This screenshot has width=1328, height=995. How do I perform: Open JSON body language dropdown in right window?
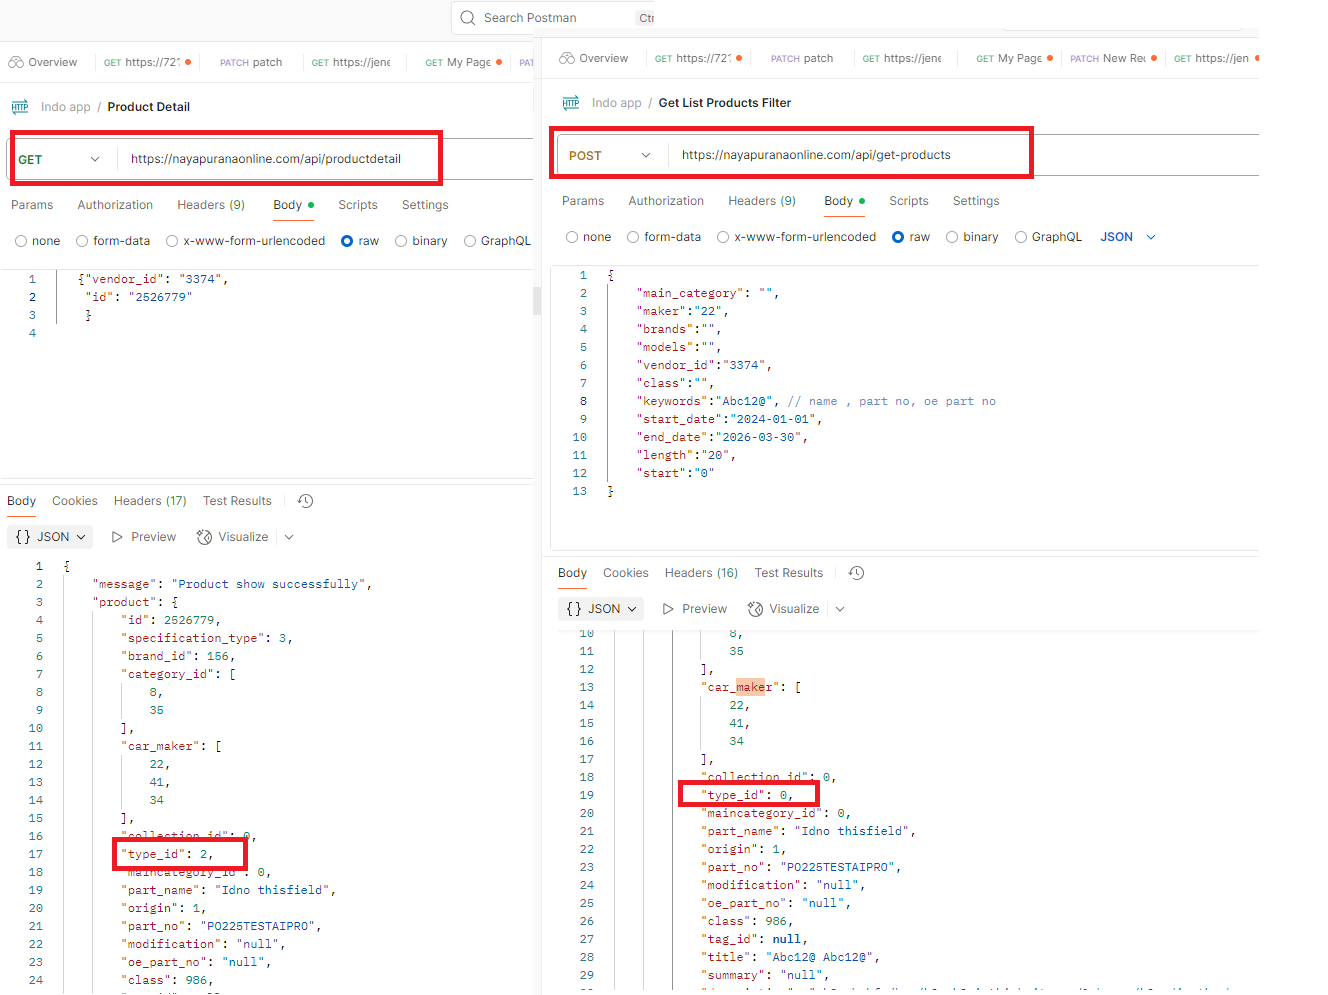point(1128,237)
